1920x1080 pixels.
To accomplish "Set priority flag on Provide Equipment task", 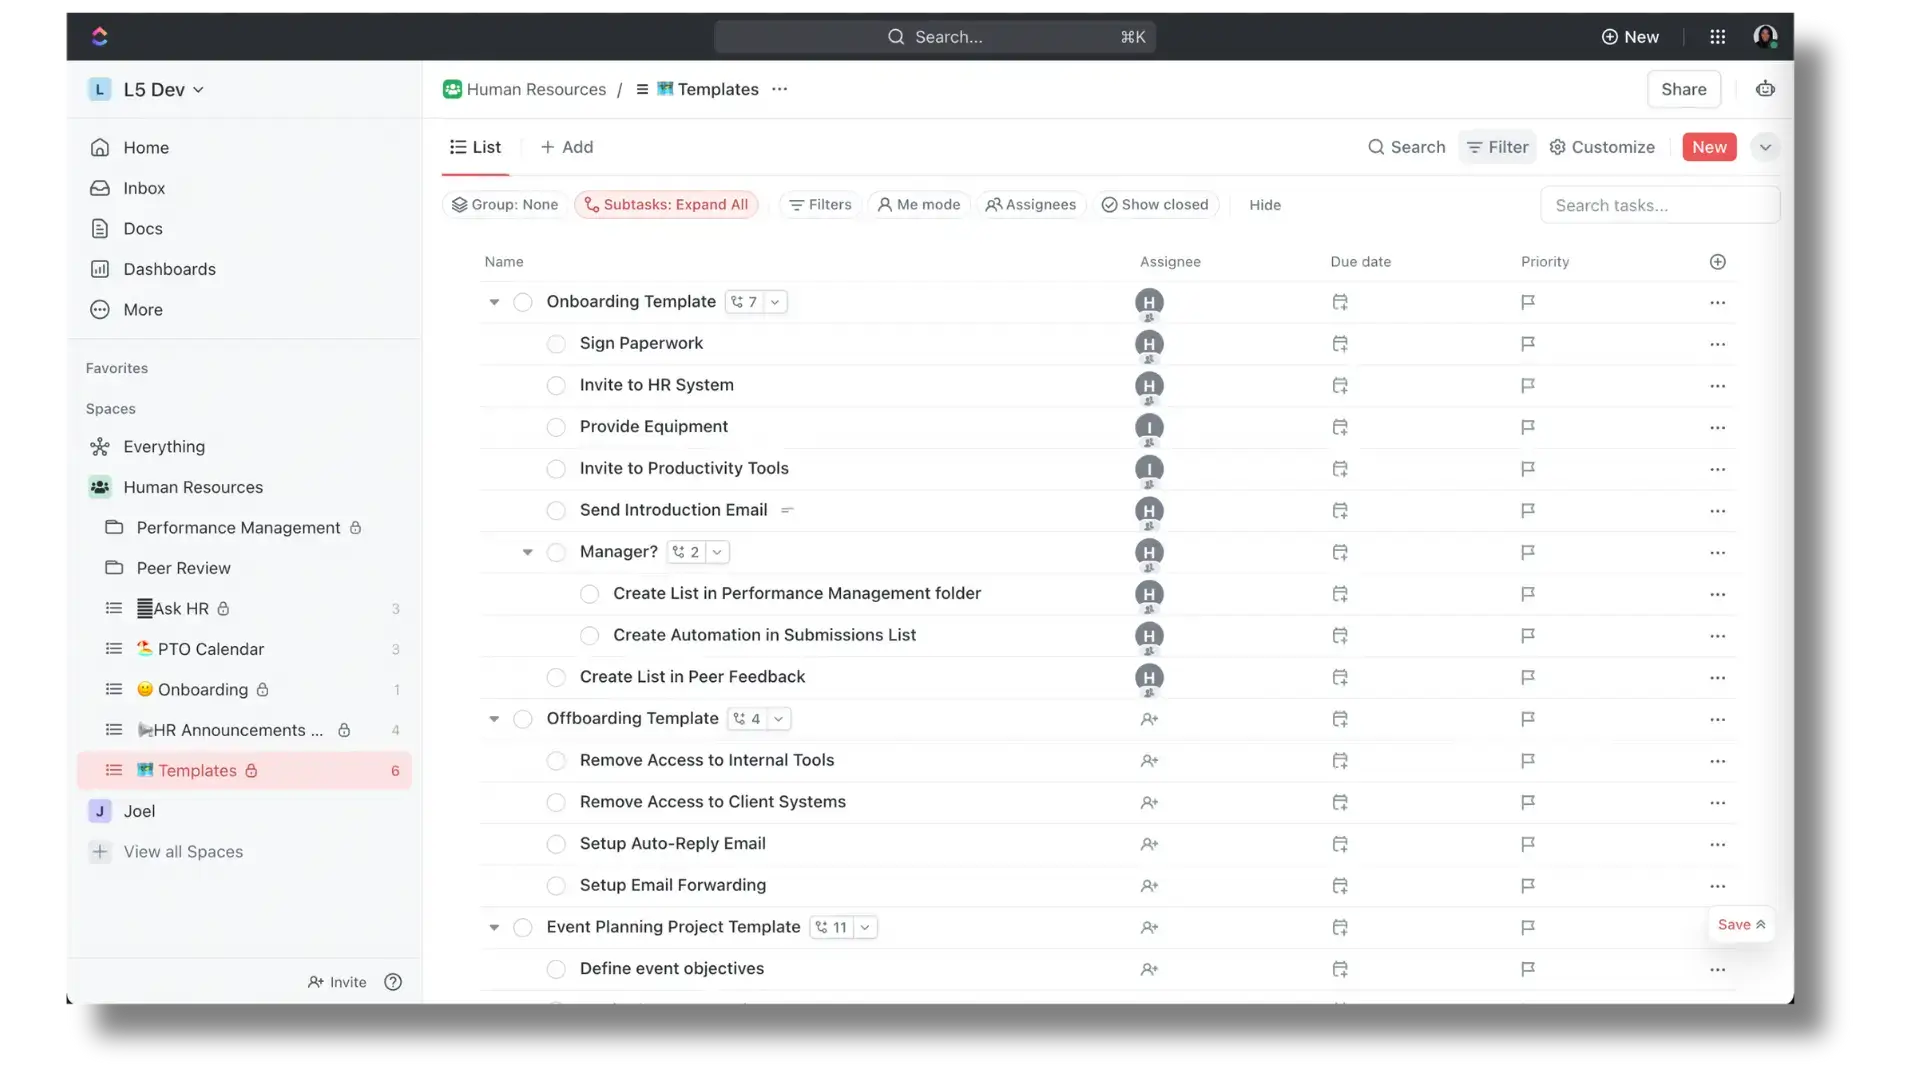I will coord(1527,427).
